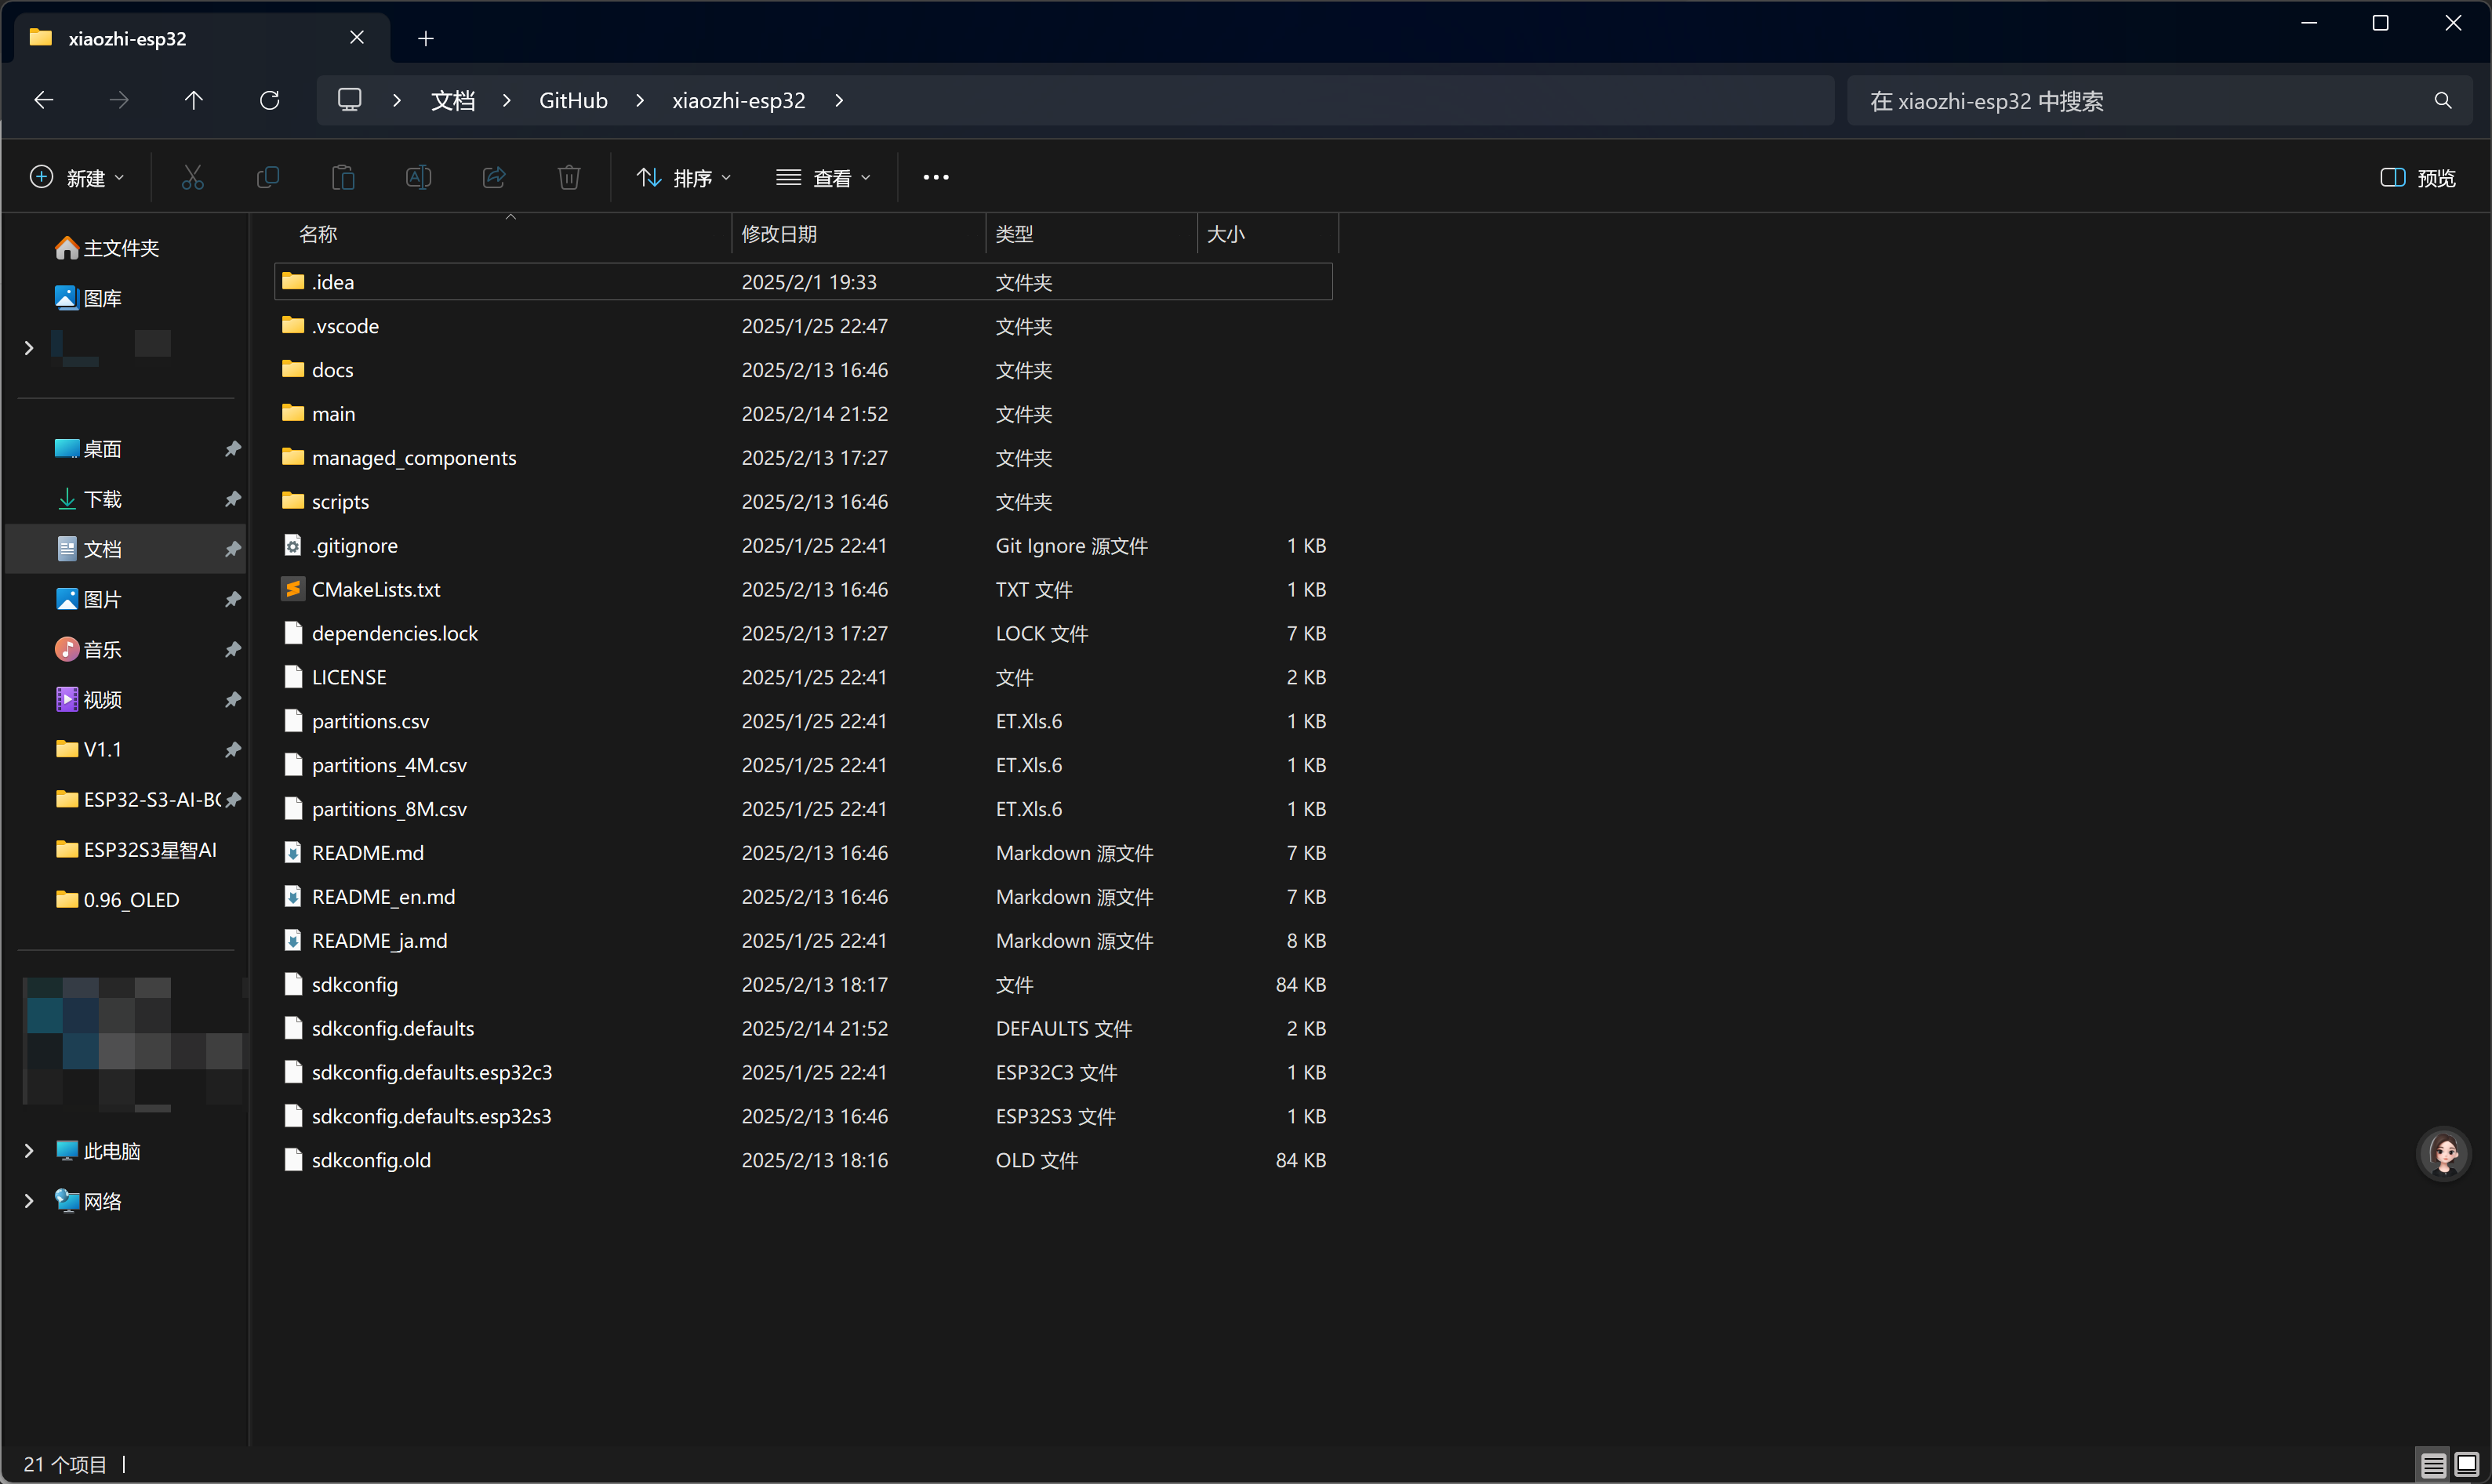The height and width of the screenshot is (1484, 2492).
Task: Click the Cut scissors icon in toolbar
Action: click(192, 178)
